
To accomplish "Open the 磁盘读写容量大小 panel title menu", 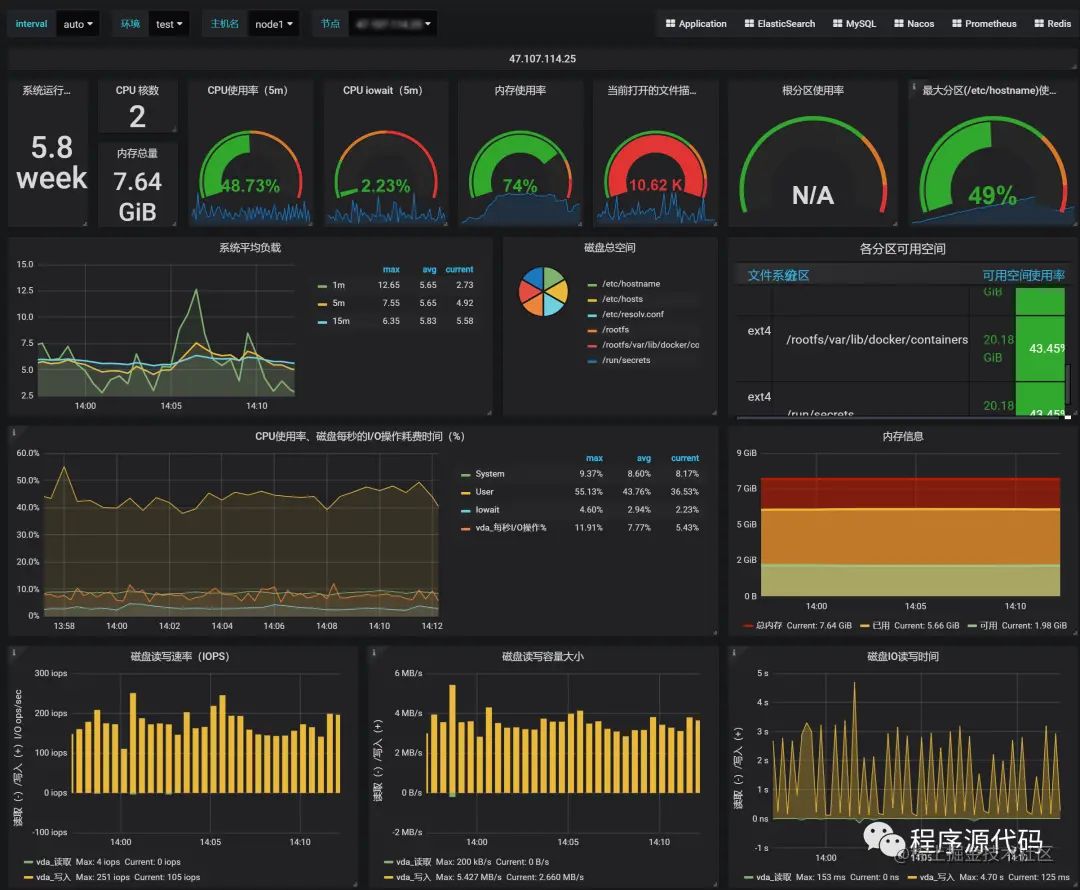I will click(x=543, y=656).
